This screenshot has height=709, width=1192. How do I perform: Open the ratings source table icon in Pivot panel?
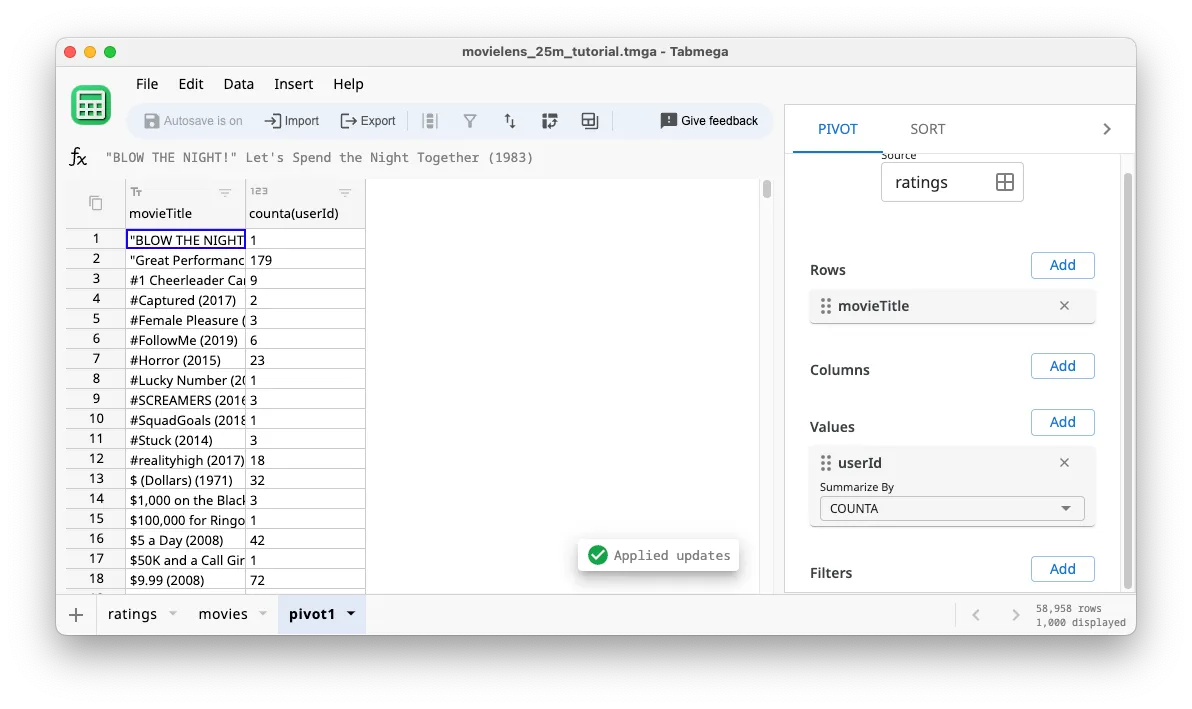click(x=1006, y=181)
